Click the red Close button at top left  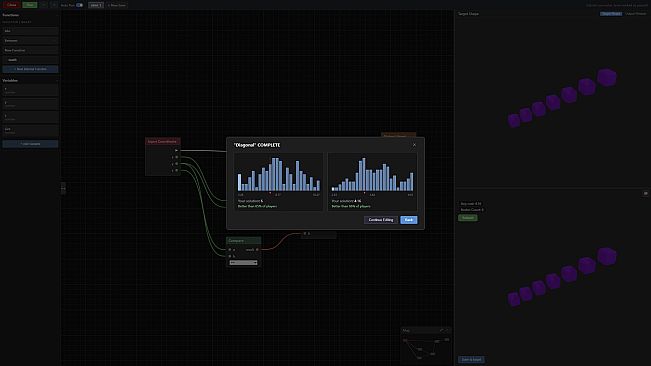(11, 5)
